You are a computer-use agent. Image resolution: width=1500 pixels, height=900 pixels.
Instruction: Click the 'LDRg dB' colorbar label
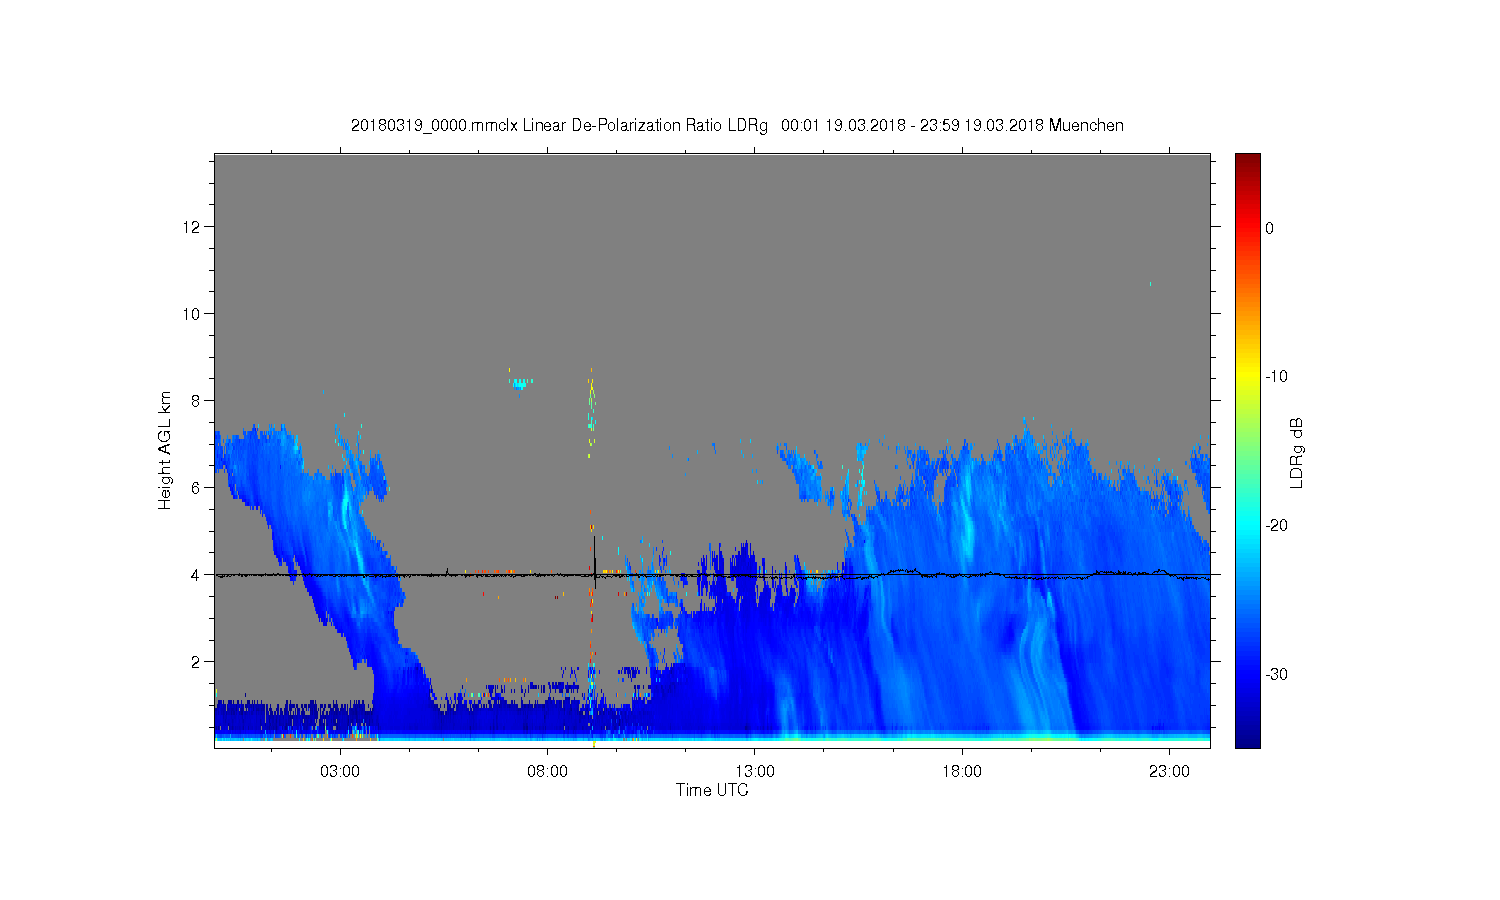point(1297,452)
